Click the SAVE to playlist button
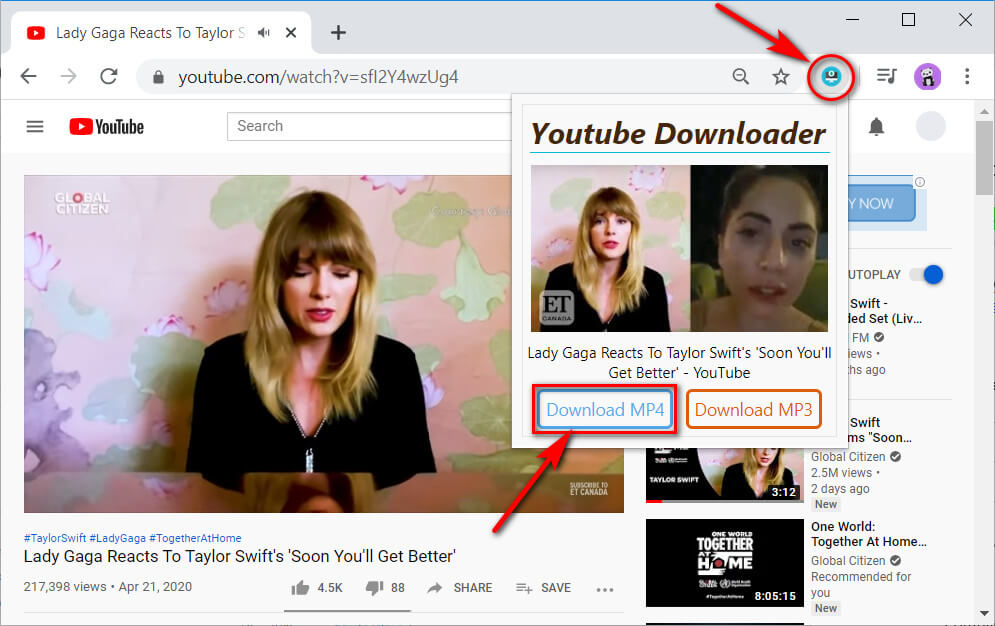995x626 pixels. (543, 588)
